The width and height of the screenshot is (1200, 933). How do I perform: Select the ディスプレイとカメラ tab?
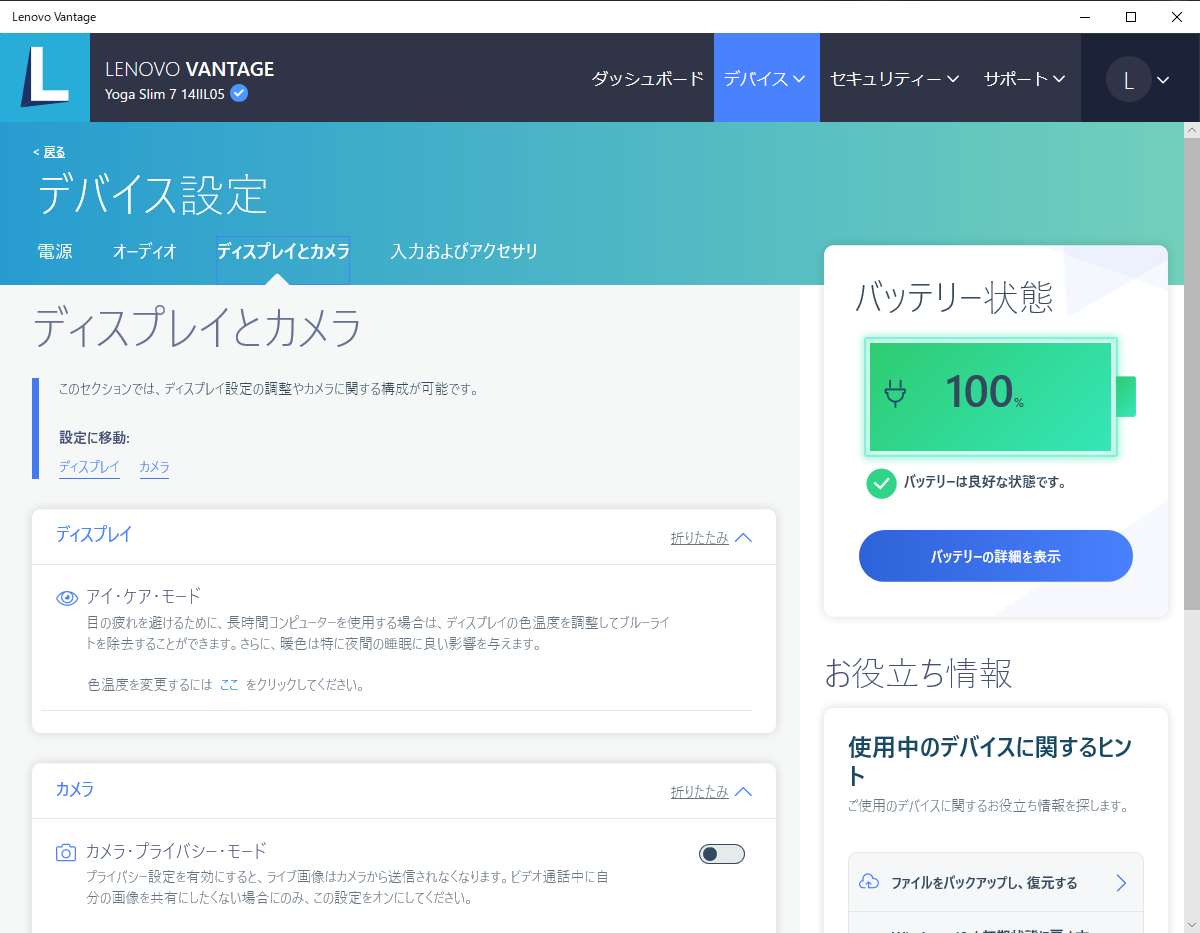[283, 252]
